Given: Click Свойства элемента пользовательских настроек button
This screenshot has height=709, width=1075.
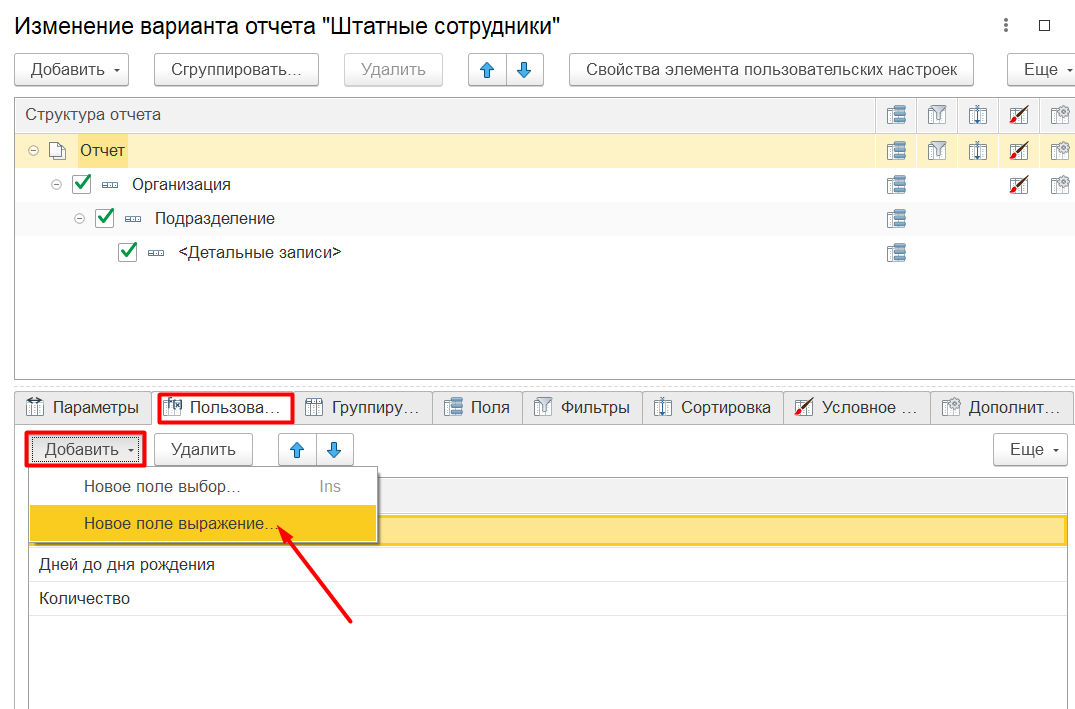Looking at the screenshot, I should 771,70.
